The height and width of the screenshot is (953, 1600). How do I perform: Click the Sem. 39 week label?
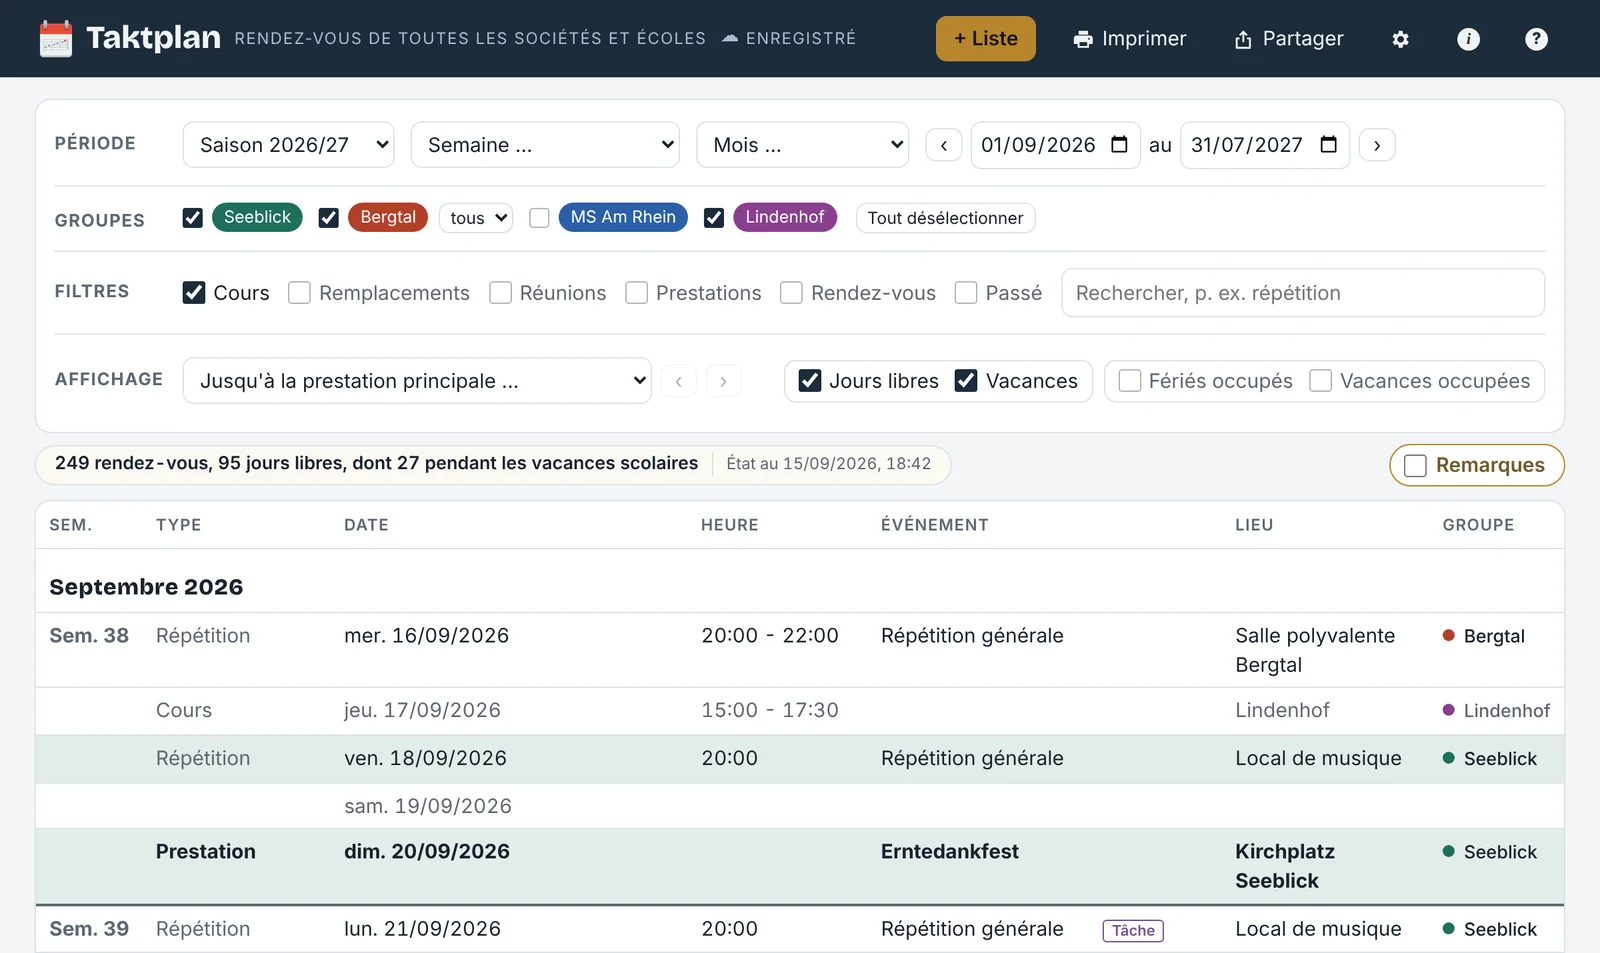point(89,929)
